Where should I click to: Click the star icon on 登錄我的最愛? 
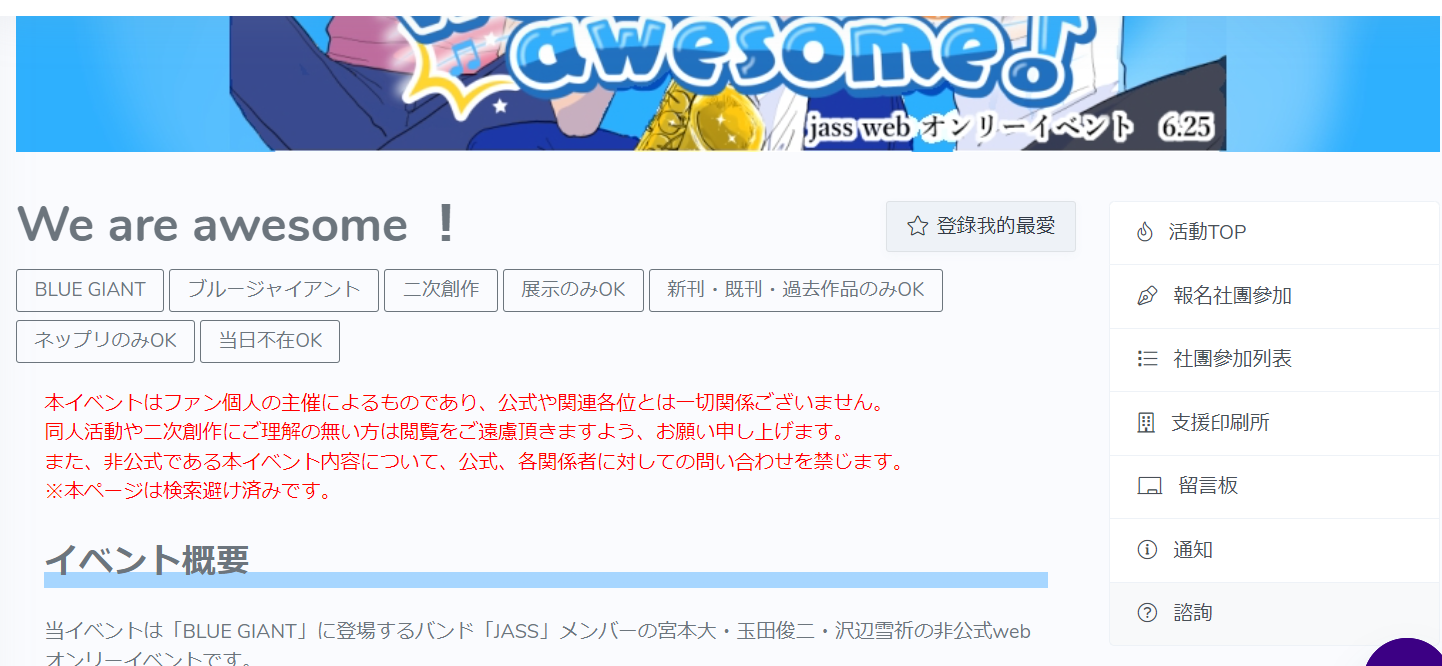(x=917, y=226)
